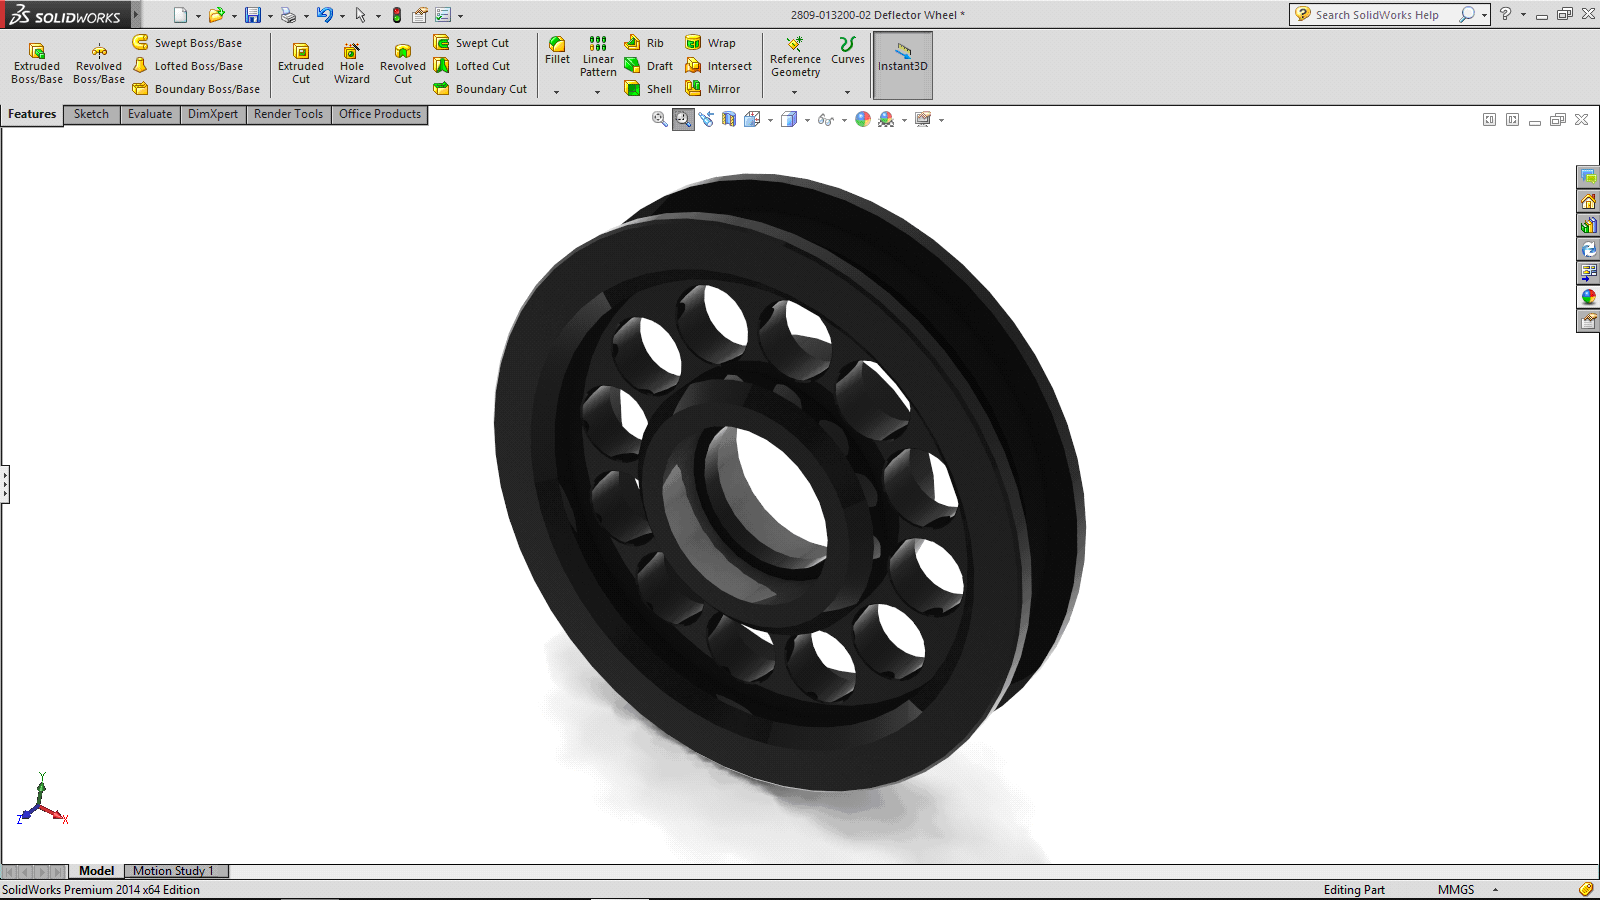Open the unit system menu beside MMGS
Image resolution: width=1600 pixels, height=900 pixels.
1496,890
